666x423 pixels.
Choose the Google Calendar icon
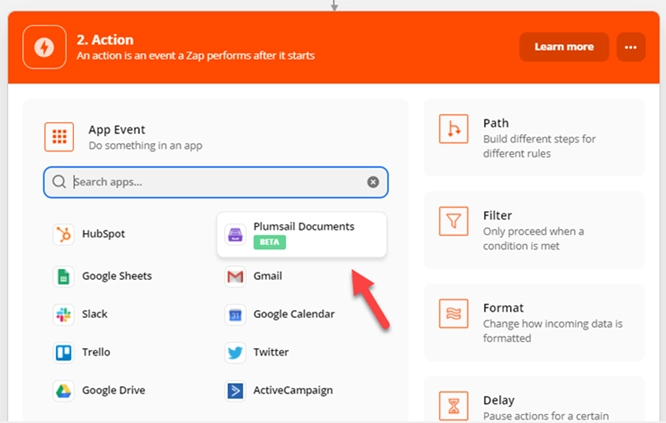pyautogui.click(x=235, y=315)
